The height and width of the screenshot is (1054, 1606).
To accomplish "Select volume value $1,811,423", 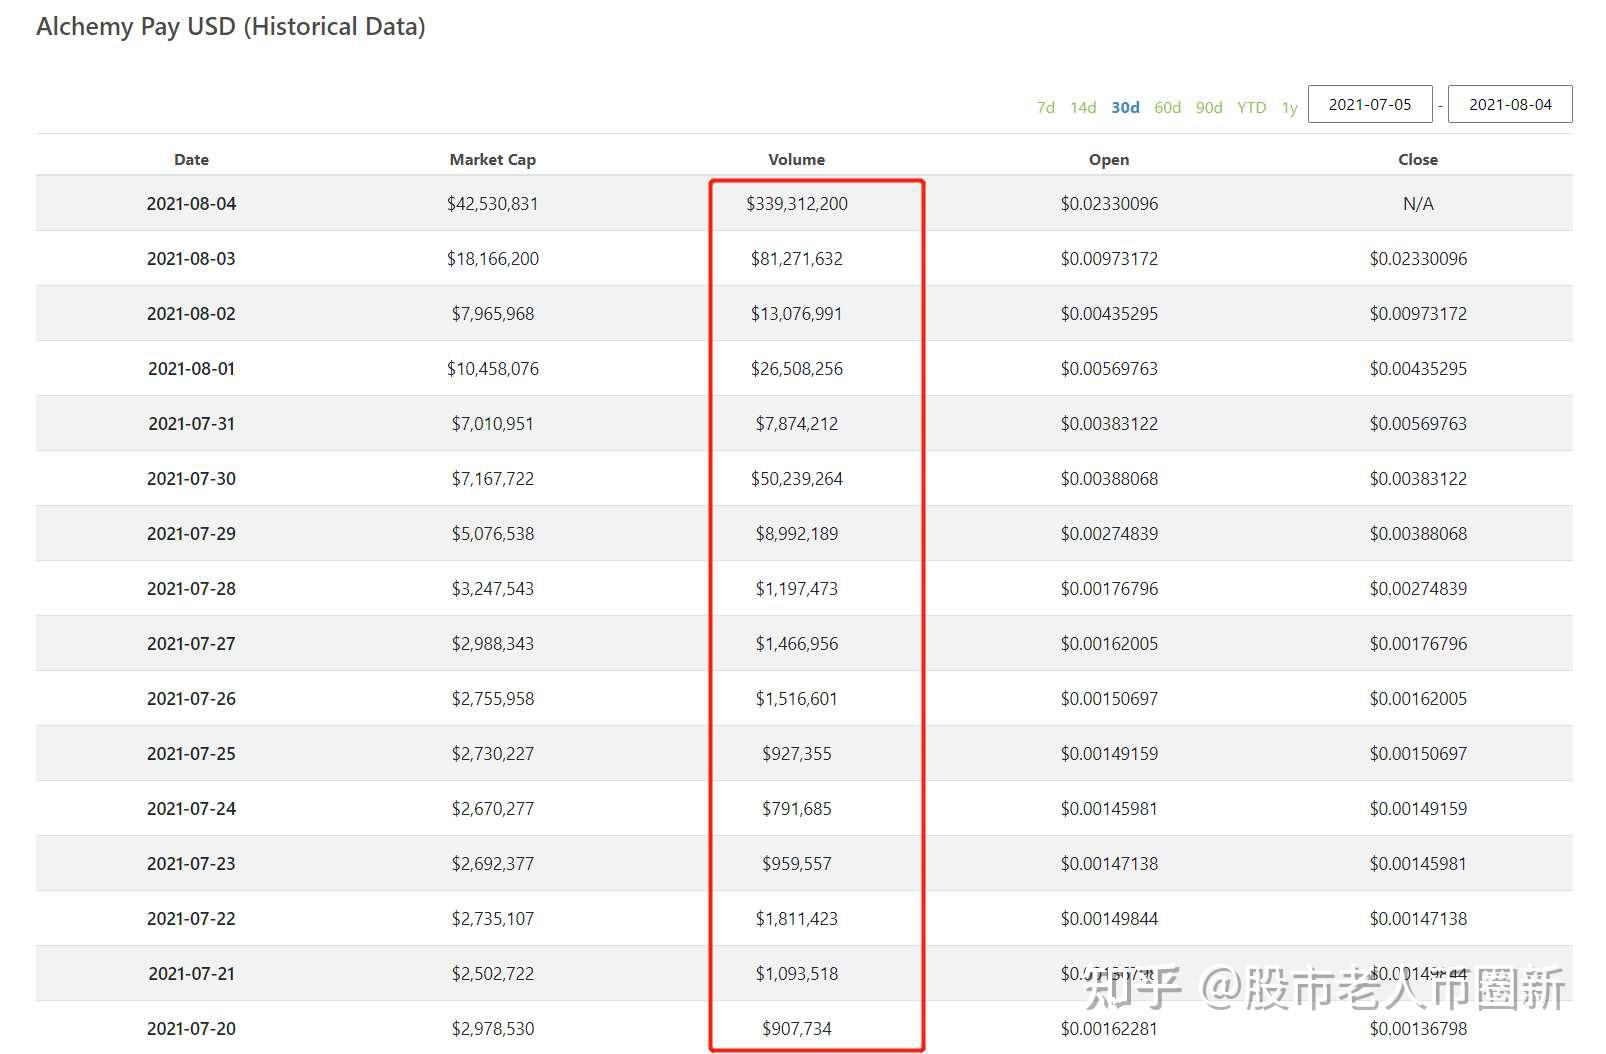I will pos(796,919).
